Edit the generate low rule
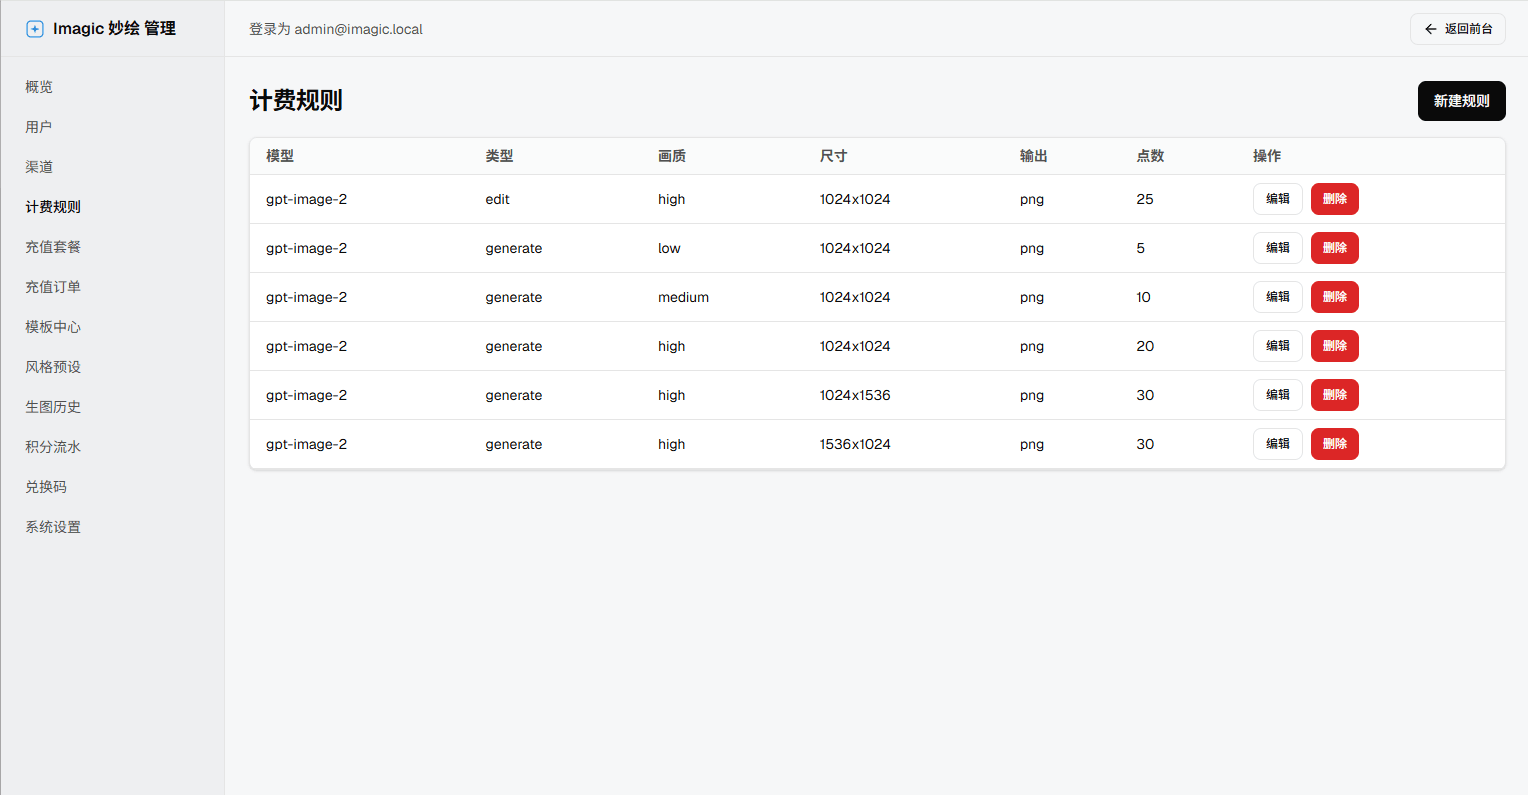 coord(1278,248)
